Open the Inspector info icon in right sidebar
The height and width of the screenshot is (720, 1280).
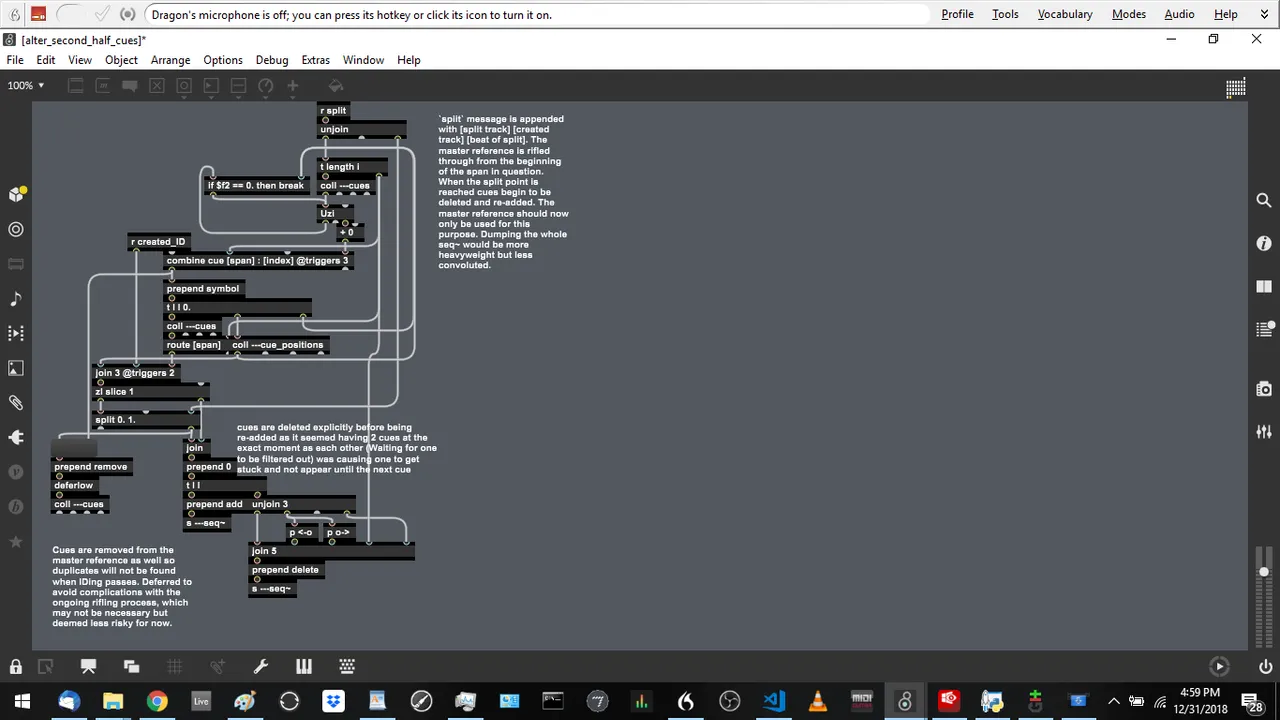click(1264, 243)
